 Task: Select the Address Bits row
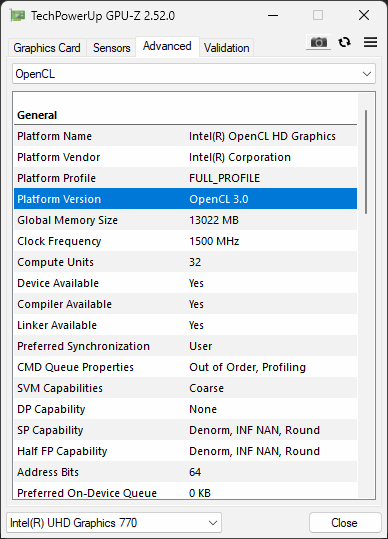tap(186, 472)
